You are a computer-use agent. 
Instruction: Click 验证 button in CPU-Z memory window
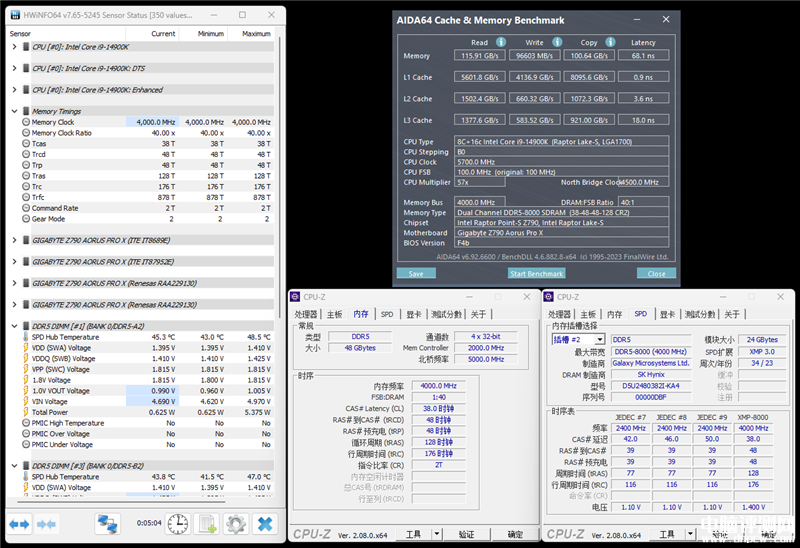click(x=467, y=534)
